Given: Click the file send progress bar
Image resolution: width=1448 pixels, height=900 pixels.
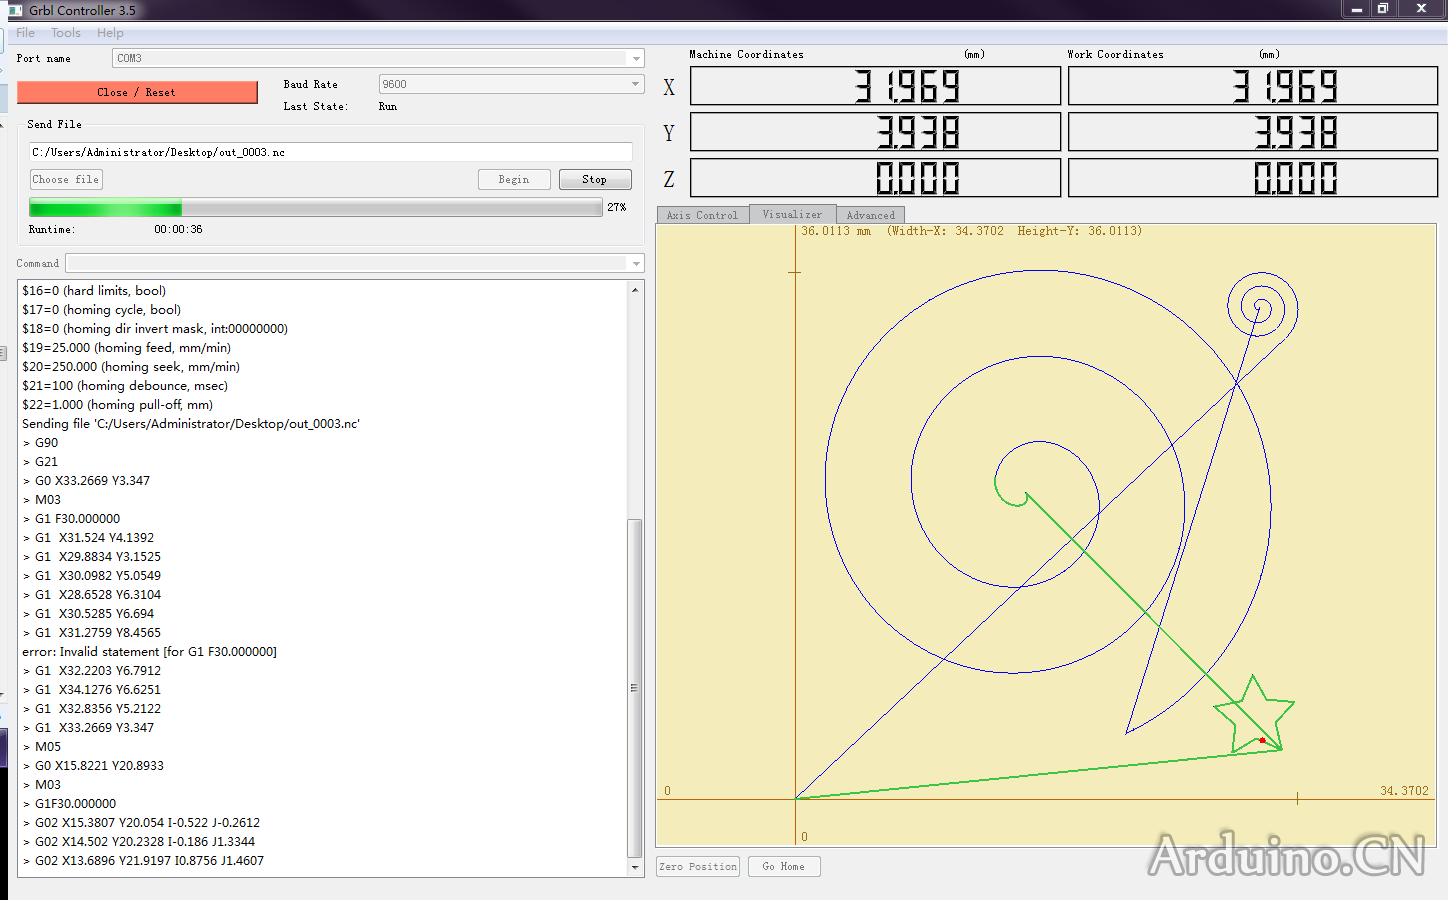Looking at the screenshot, I should click(316, 208).
